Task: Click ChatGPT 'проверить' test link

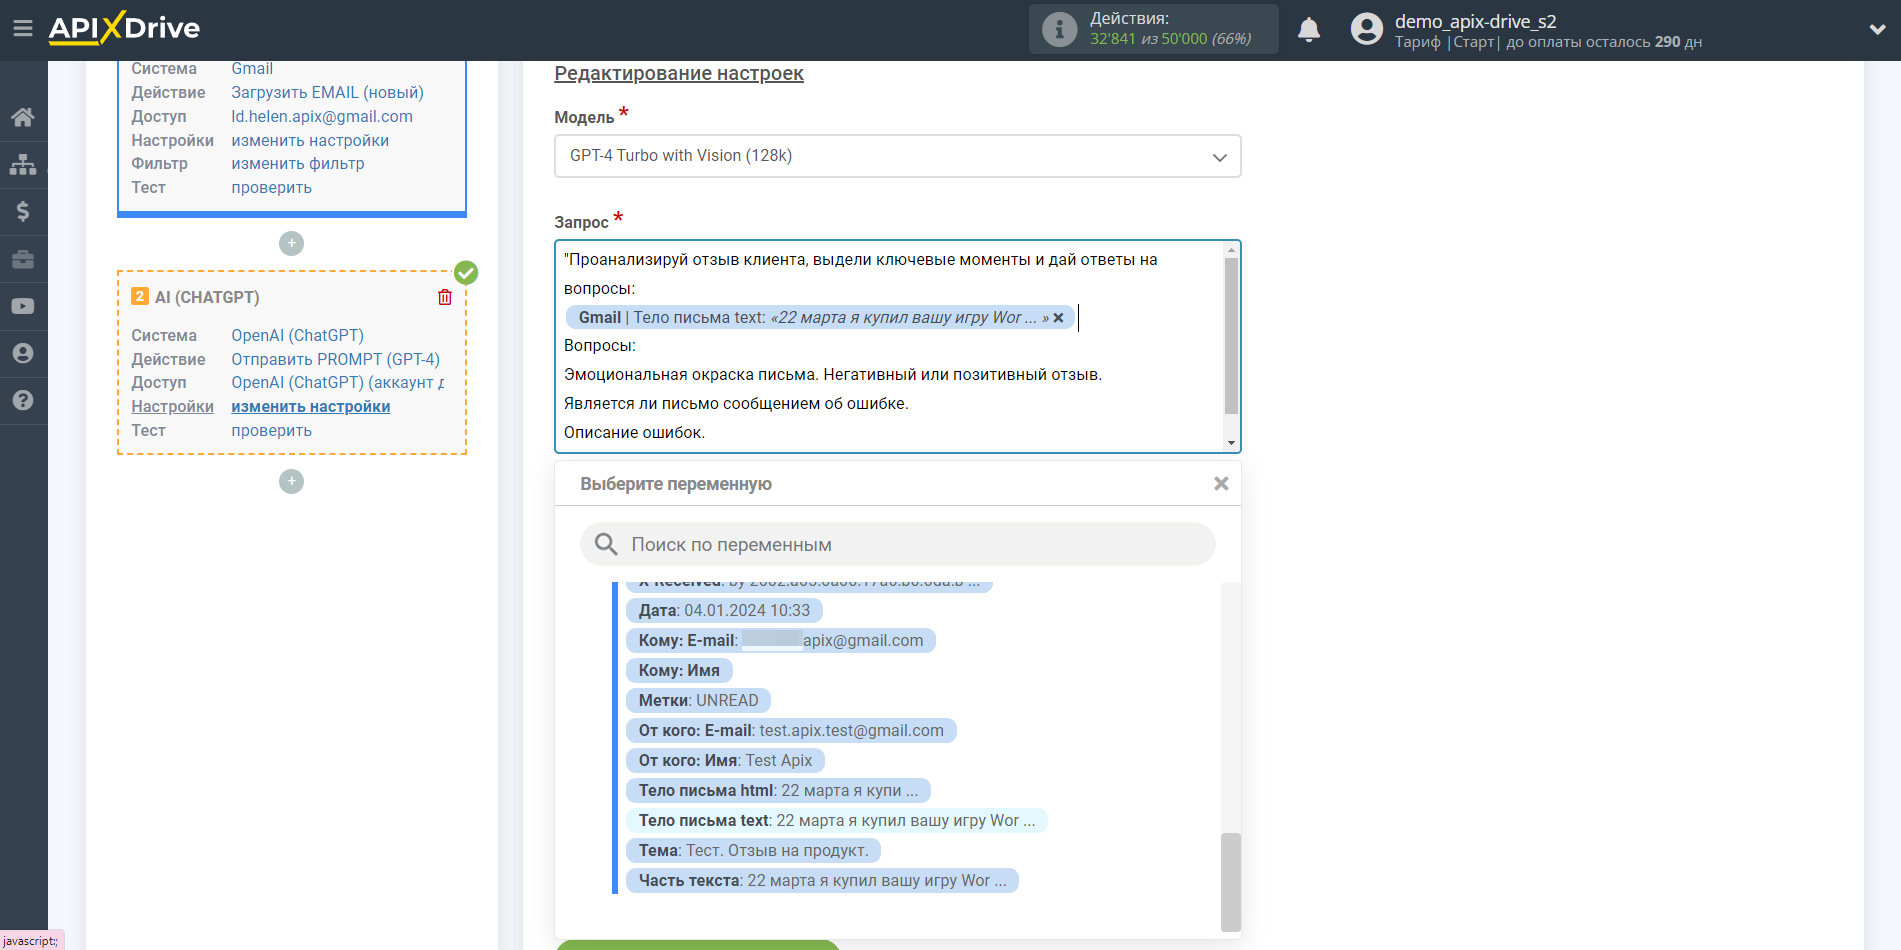Action: point(272,431)
